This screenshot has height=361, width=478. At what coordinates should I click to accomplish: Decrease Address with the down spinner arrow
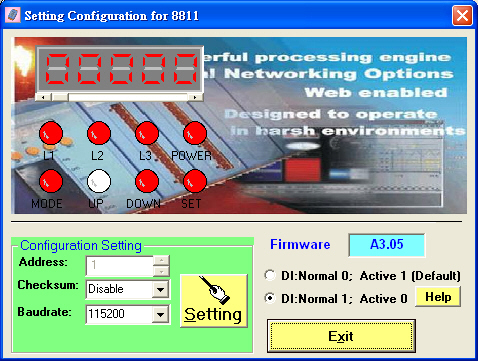click(x=161, y=271)
